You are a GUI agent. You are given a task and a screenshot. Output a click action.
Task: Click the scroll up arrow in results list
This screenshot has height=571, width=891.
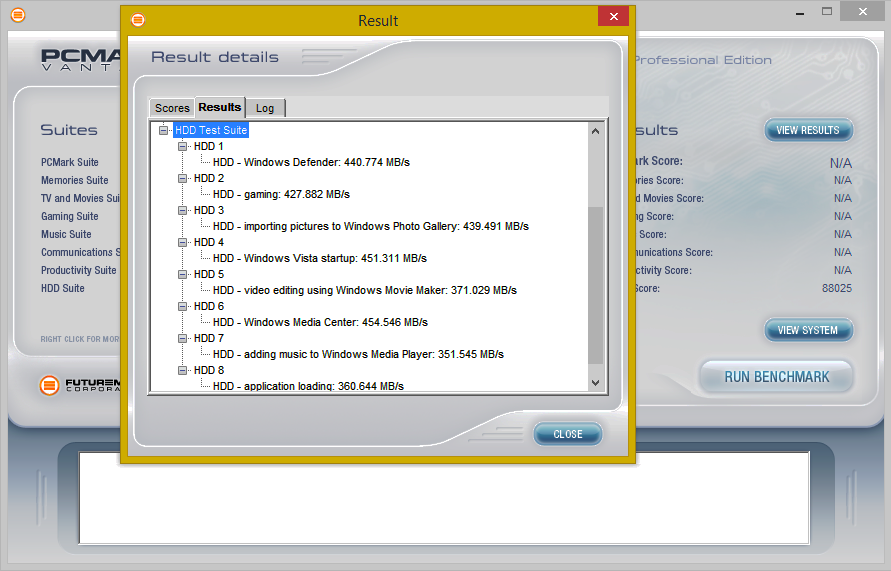click(x=596, y=131)
